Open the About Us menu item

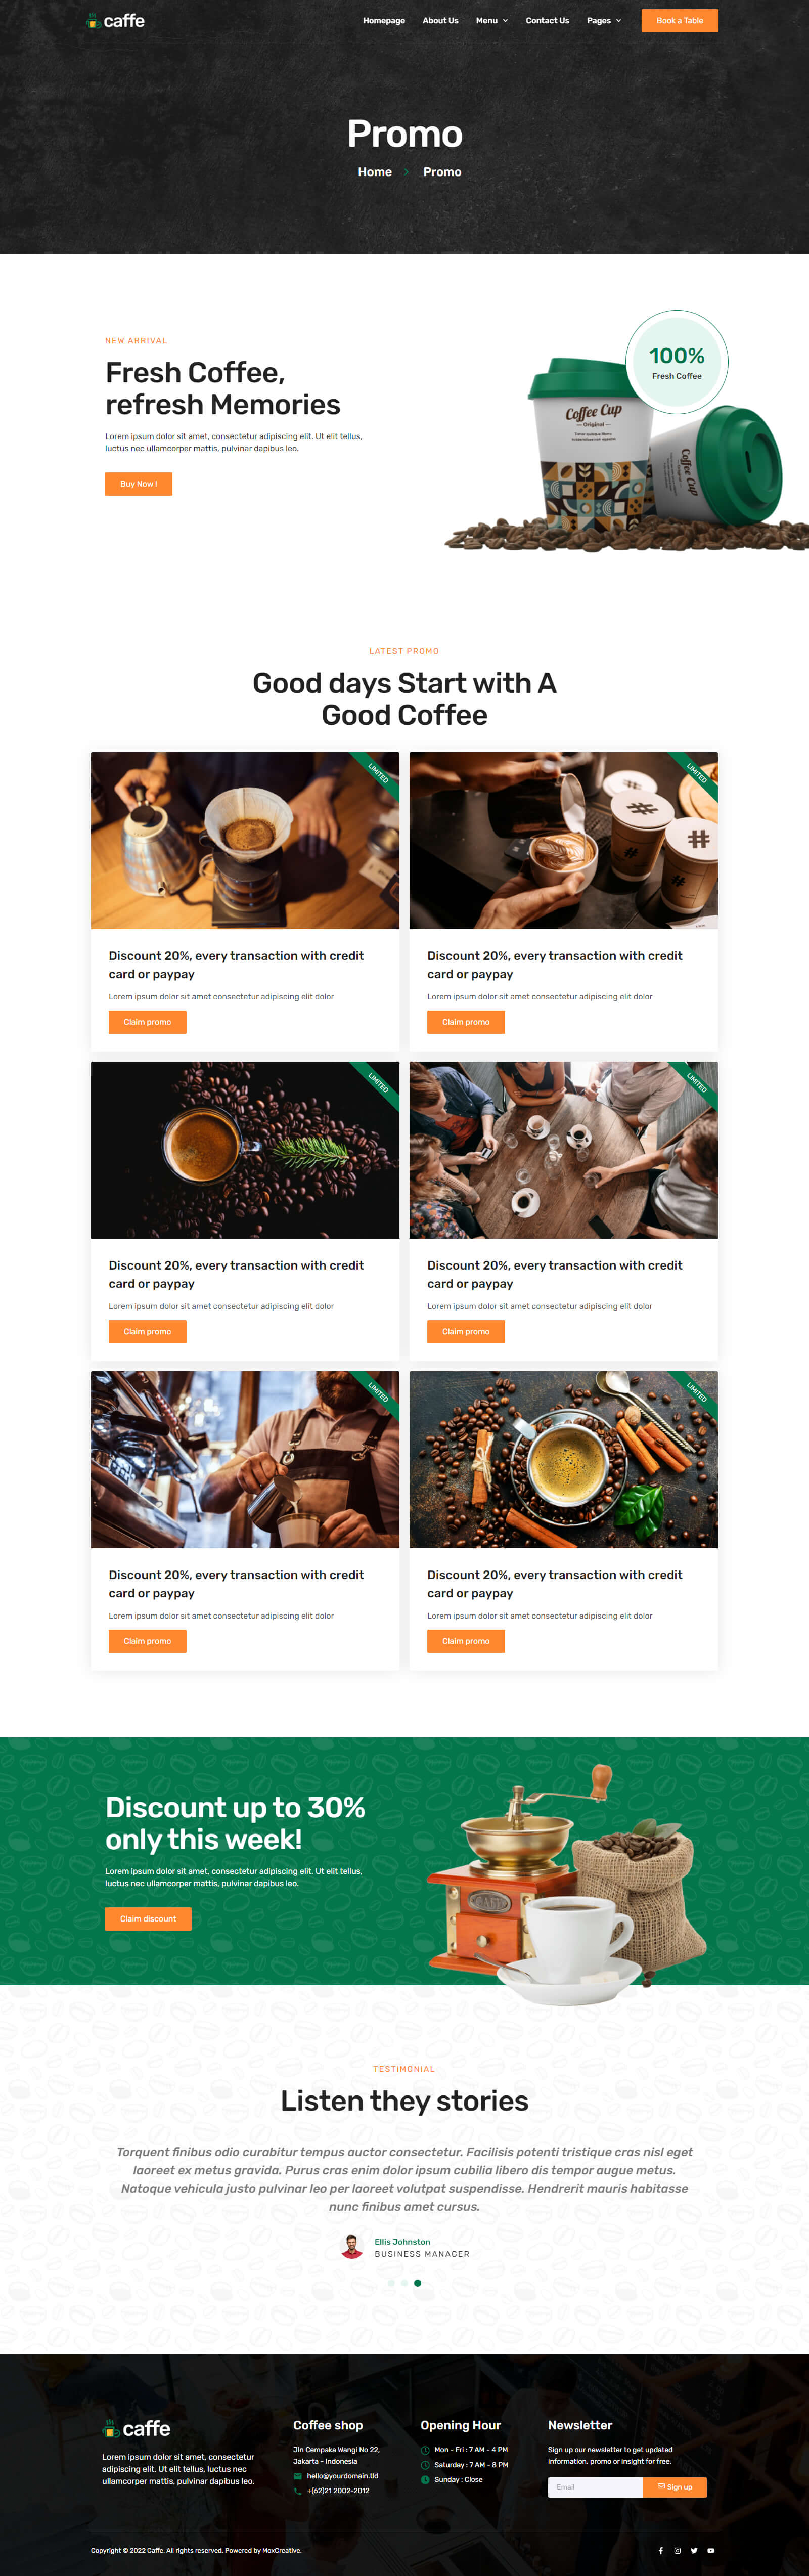[440, 21]
